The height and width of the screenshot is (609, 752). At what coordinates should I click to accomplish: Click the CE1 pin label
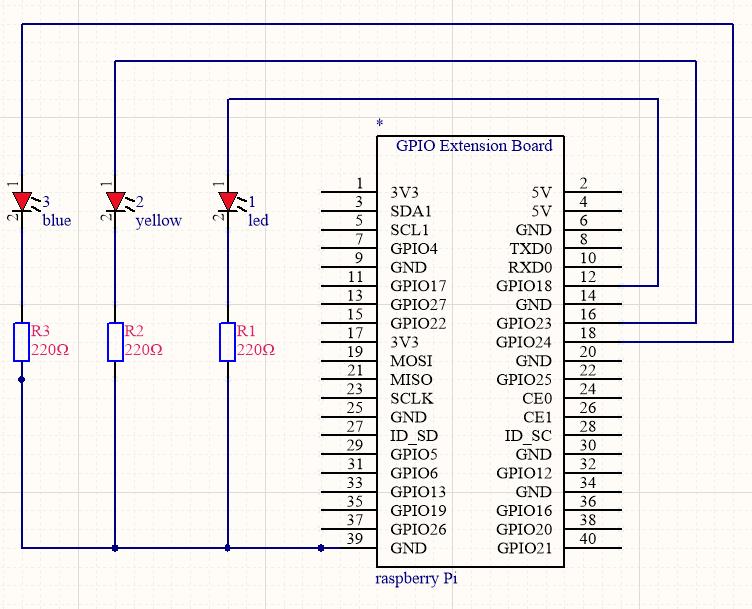pyautogui.click(x=537, y=418)
